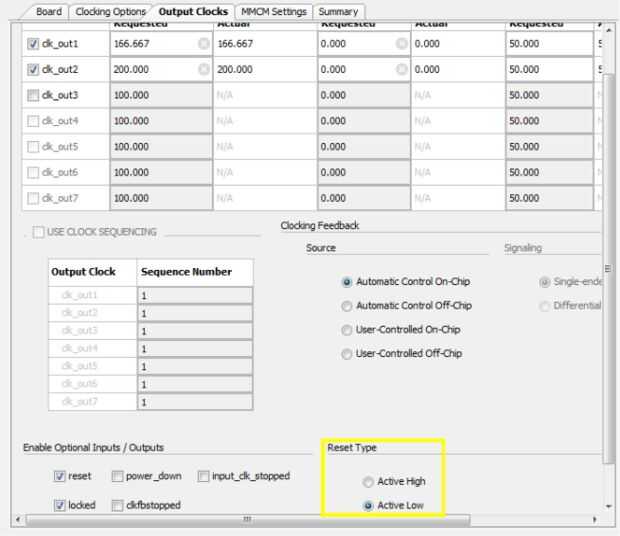Click the Output Clock column header
Screen dimensions: 620x536
(93, 272)
